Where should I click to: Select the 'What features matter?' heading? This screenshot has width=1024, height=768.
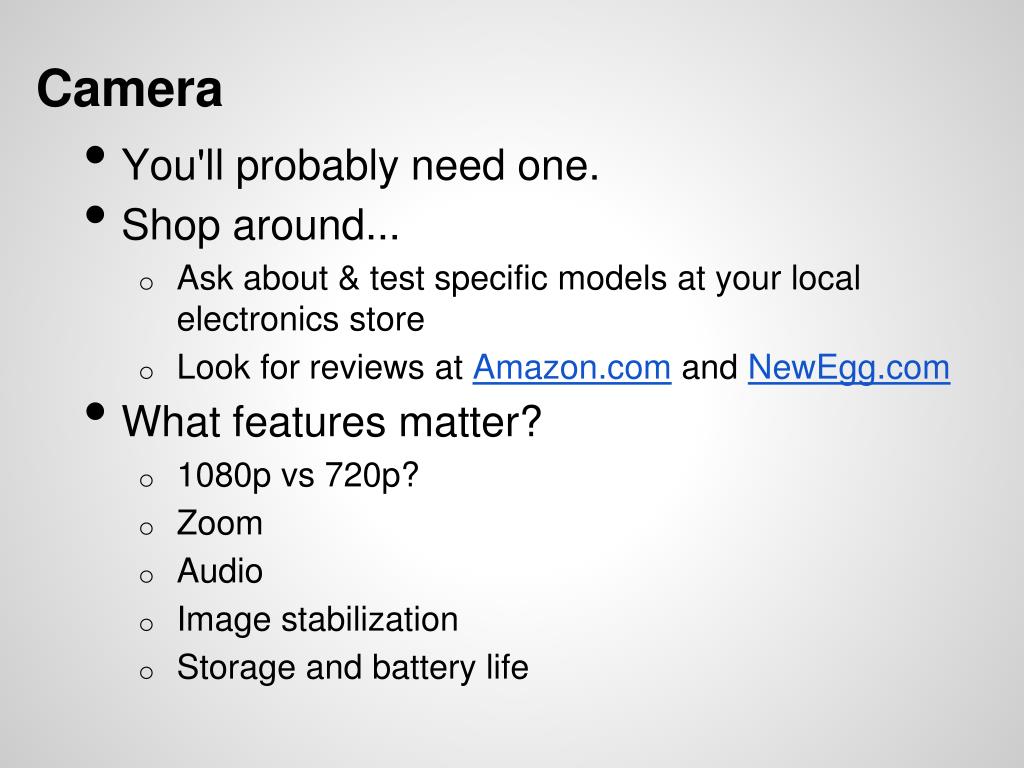tap(332, 422)
